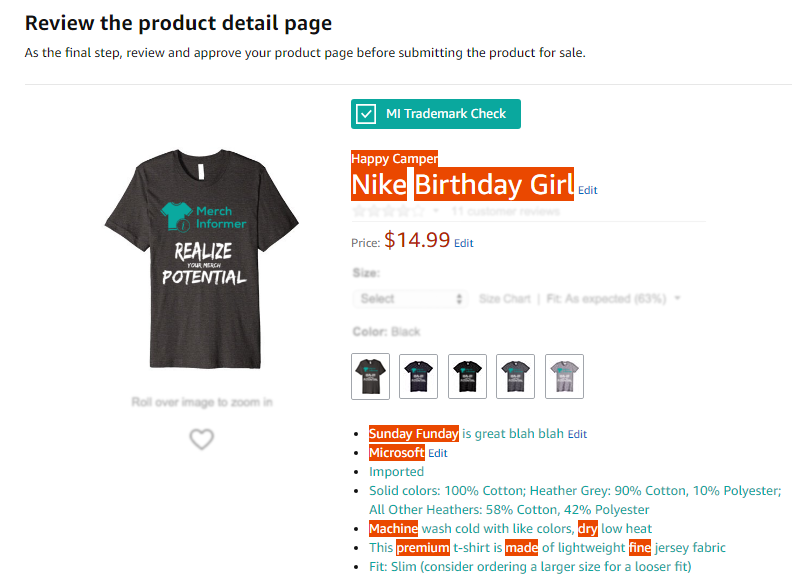Open the Size Select dropdown
The height and width of the screenshot is (583, 792).
coord(410,299)
